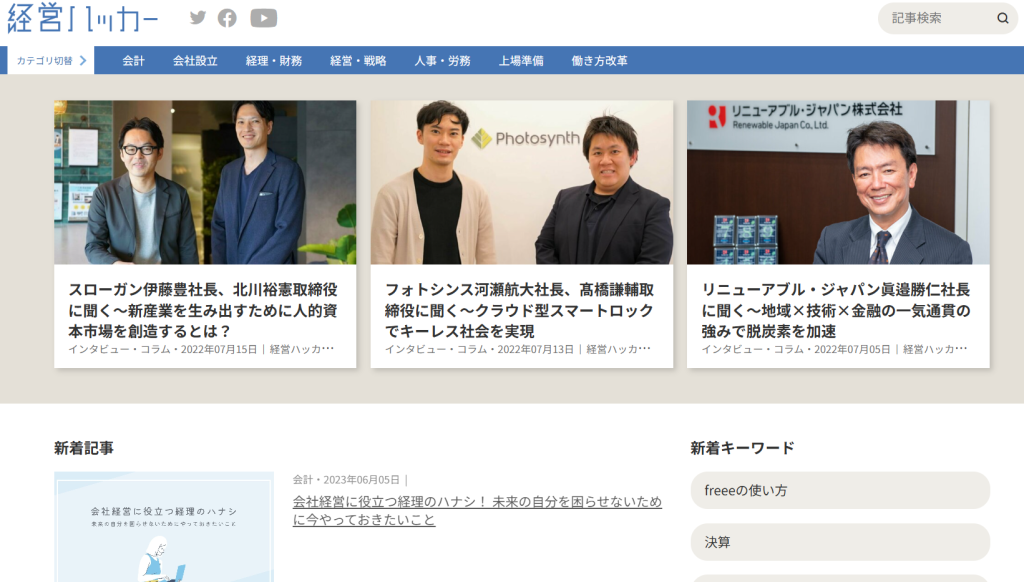Open the YouTube icon link
1024x582 pixels.
263,18
